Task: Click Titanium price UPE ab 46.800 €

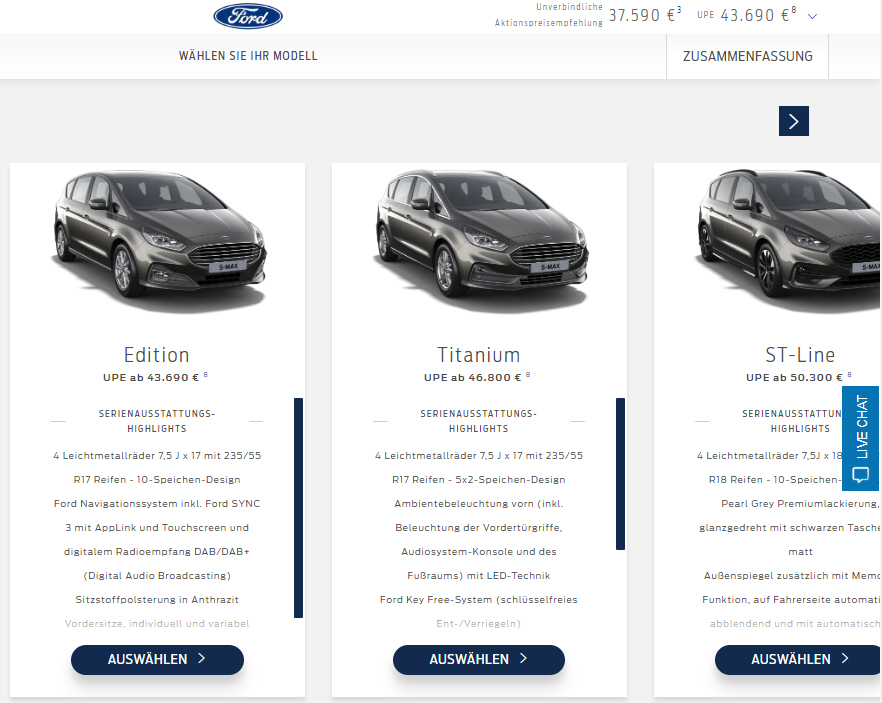Action: click(x=472, y=377)
